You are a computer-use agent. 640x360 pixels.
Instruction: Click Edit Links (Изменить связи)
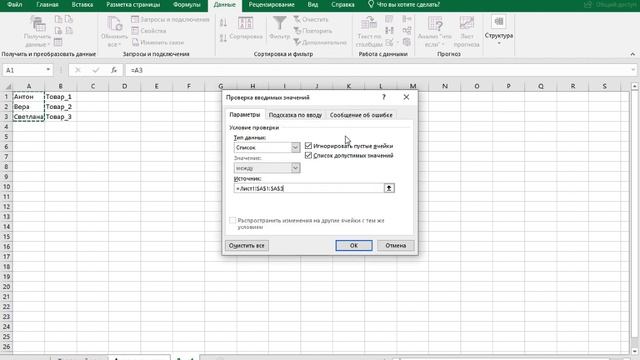point(158,42)
